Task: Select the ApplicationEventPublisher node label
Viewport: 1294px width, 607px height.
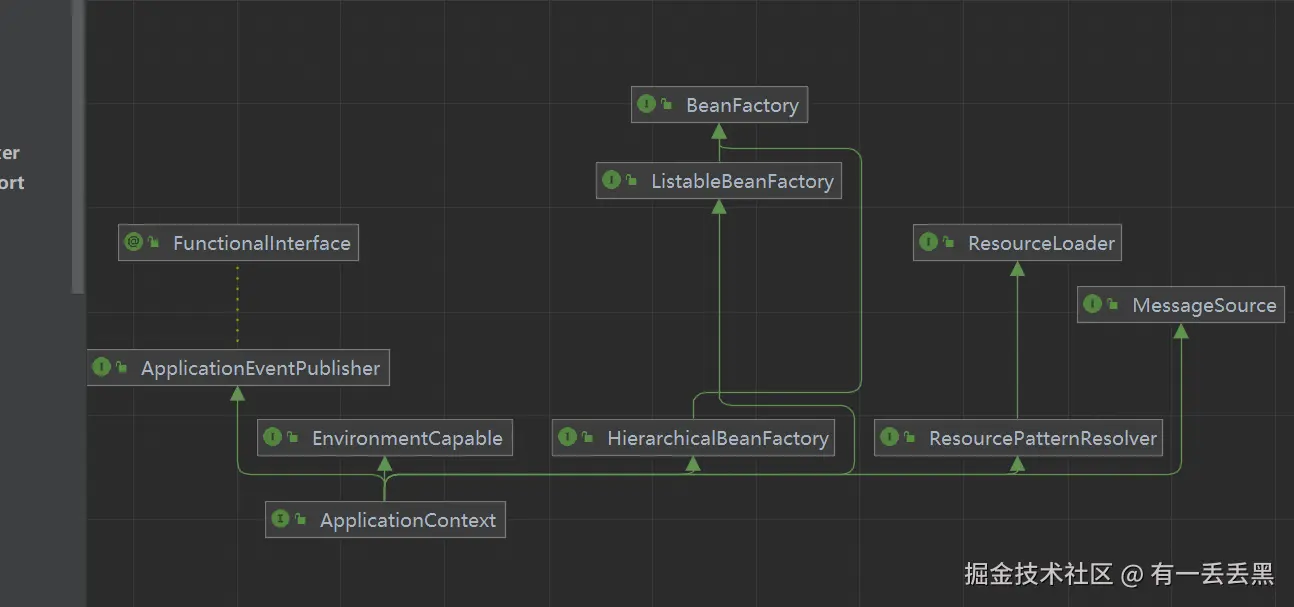Action: [x=260, y=368]
